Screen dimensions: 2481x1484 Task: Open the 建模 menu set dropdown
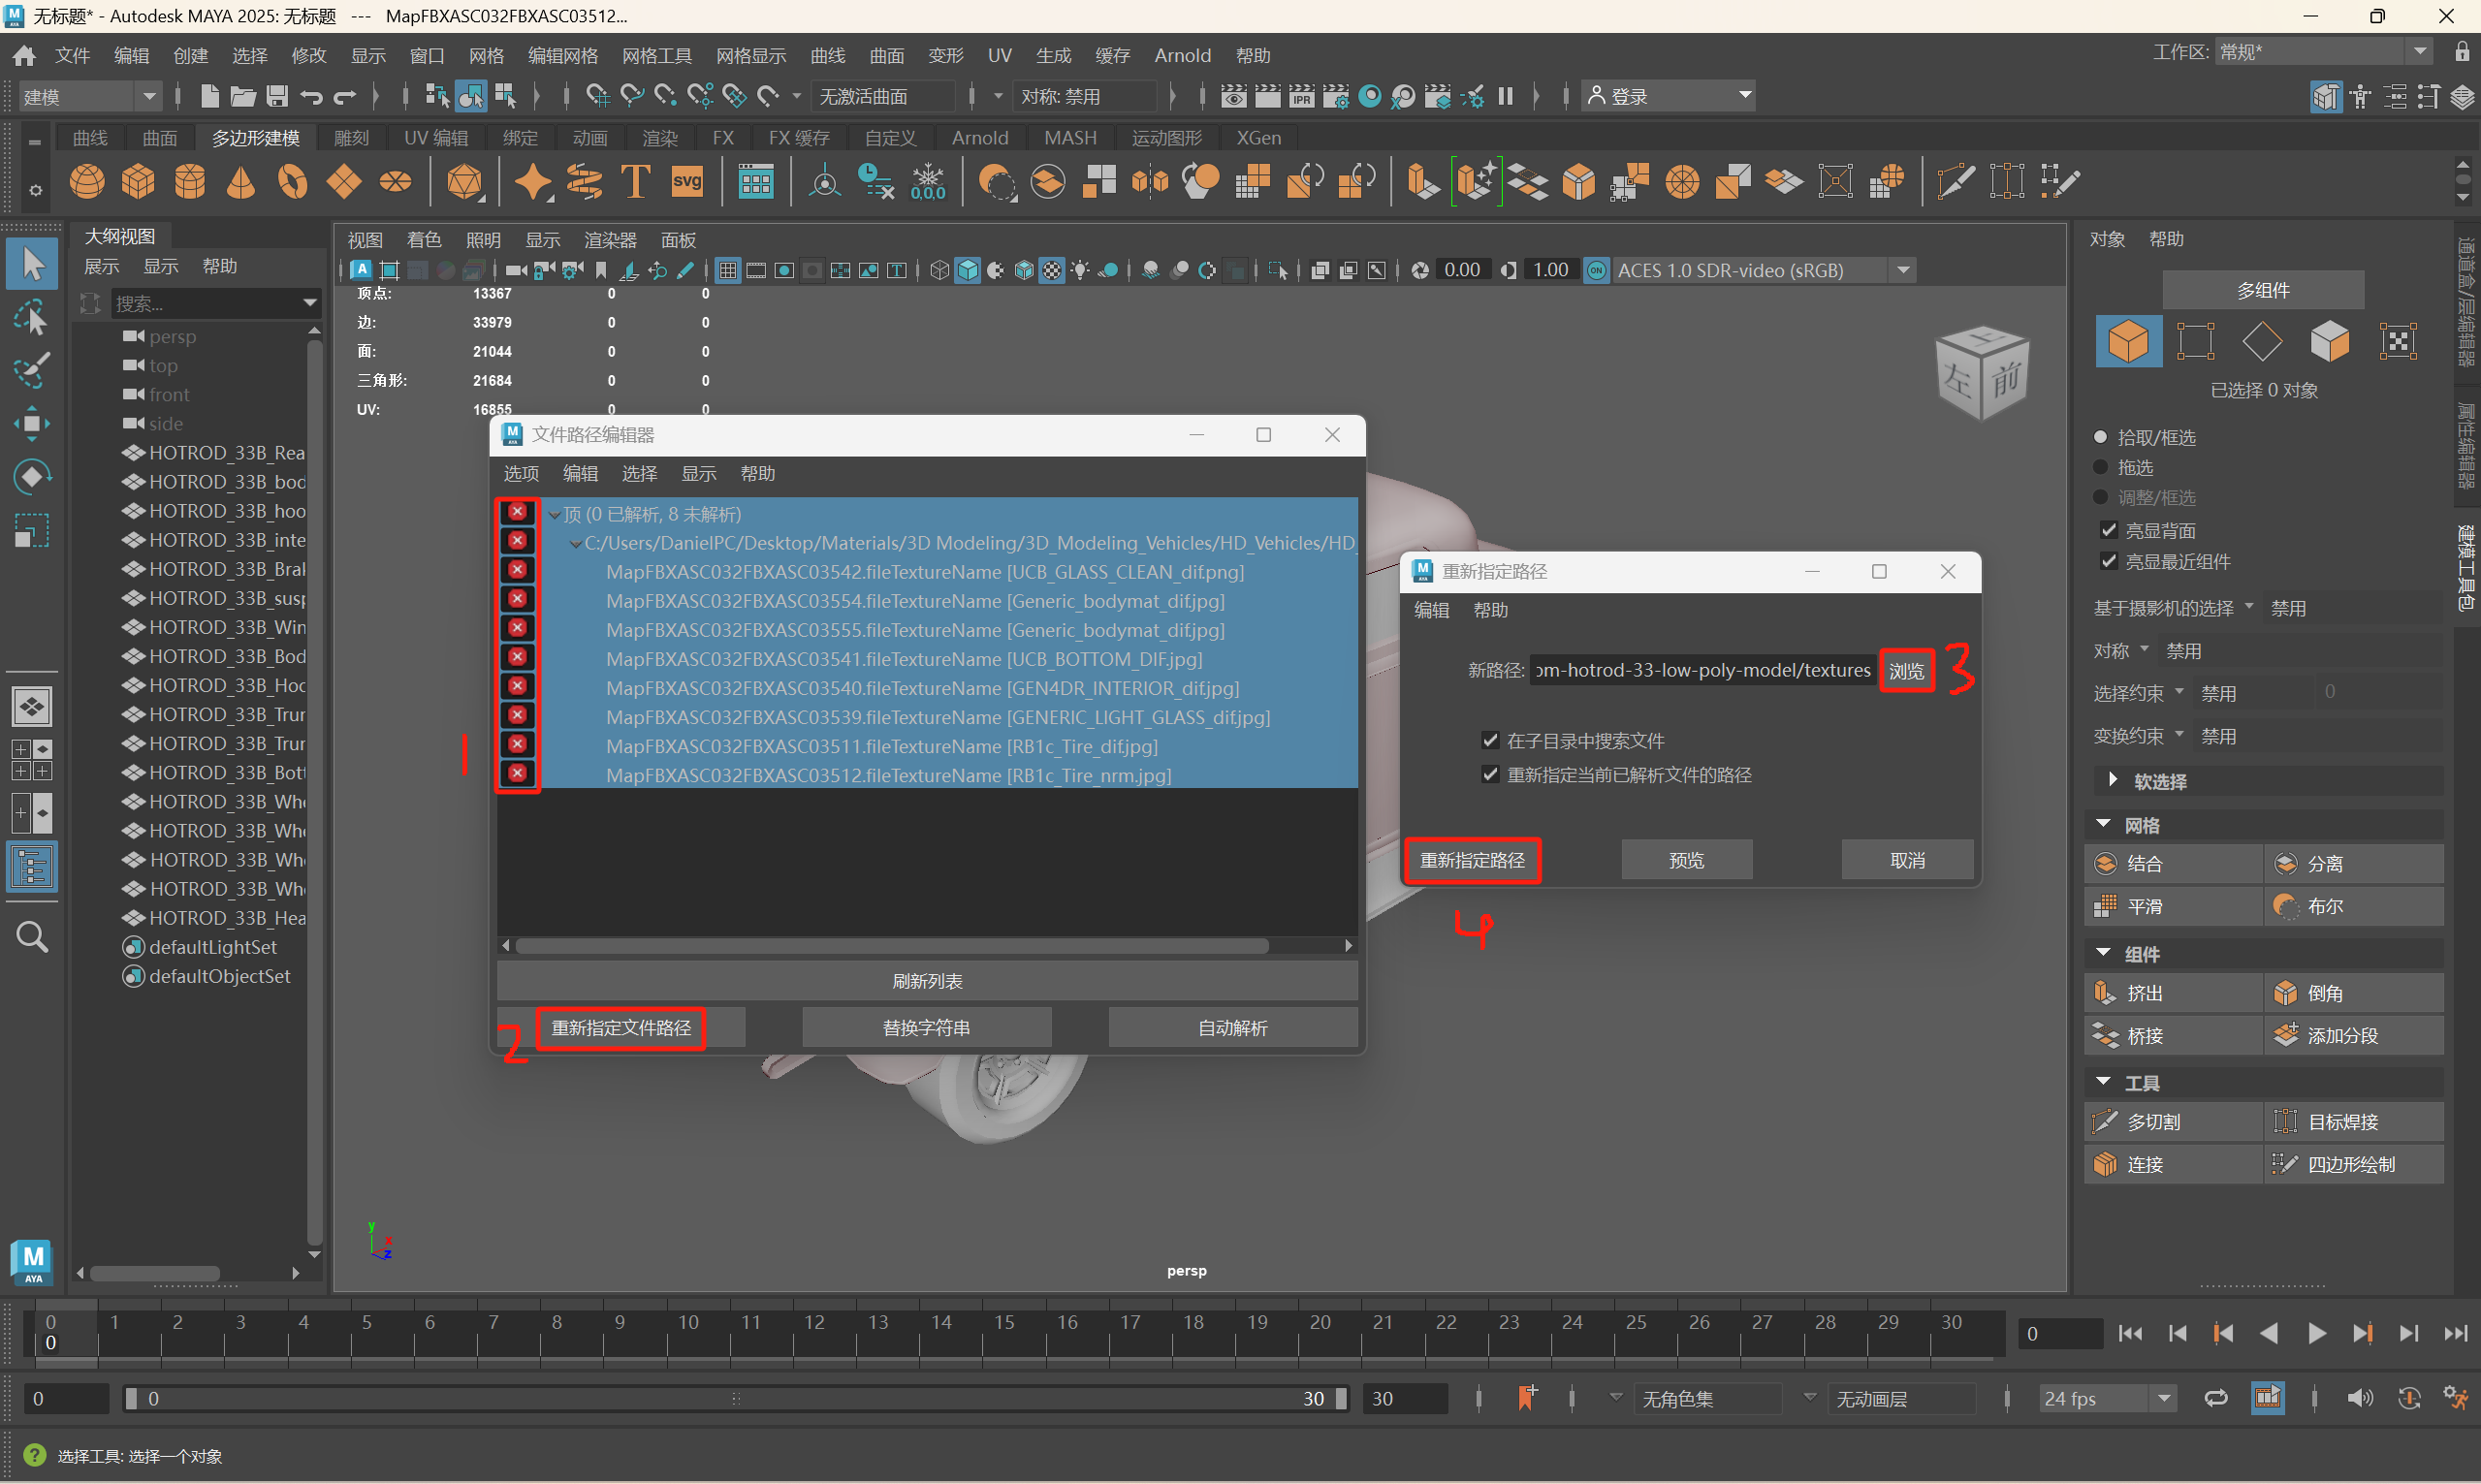[90, 97]
